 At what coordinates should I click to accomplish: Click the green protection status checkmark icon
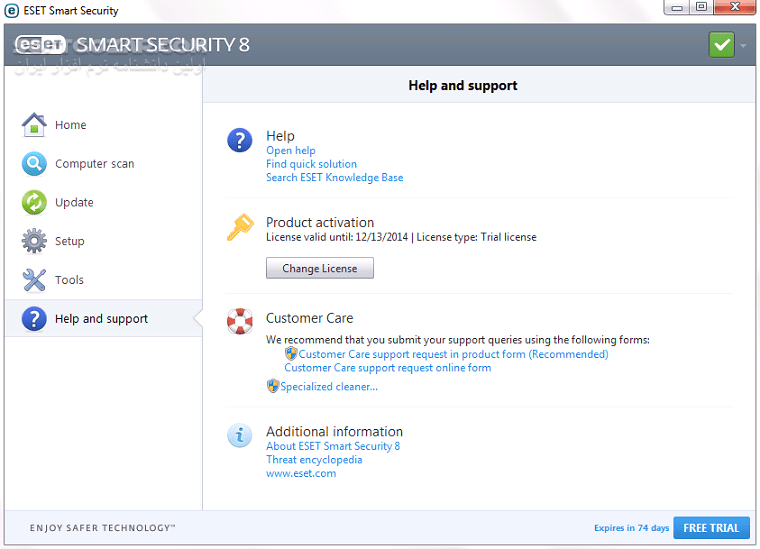click(721, 45)
